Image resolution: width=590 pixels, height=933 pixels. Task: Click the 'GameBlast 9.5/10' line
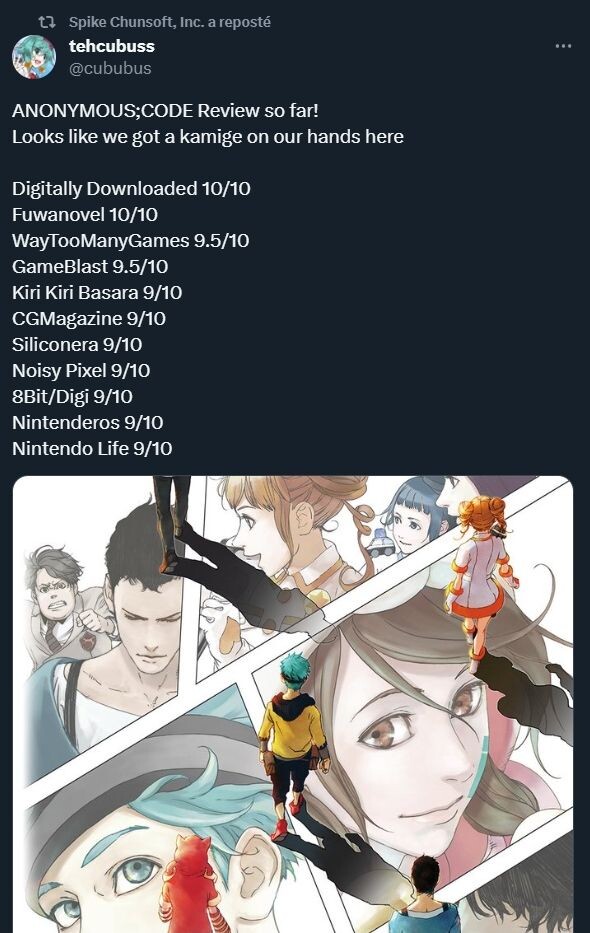[90, 267]
